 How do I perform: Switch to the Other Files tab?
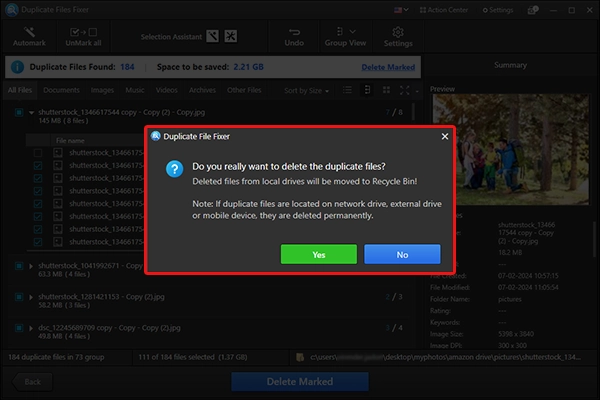[x=244, y=90]
